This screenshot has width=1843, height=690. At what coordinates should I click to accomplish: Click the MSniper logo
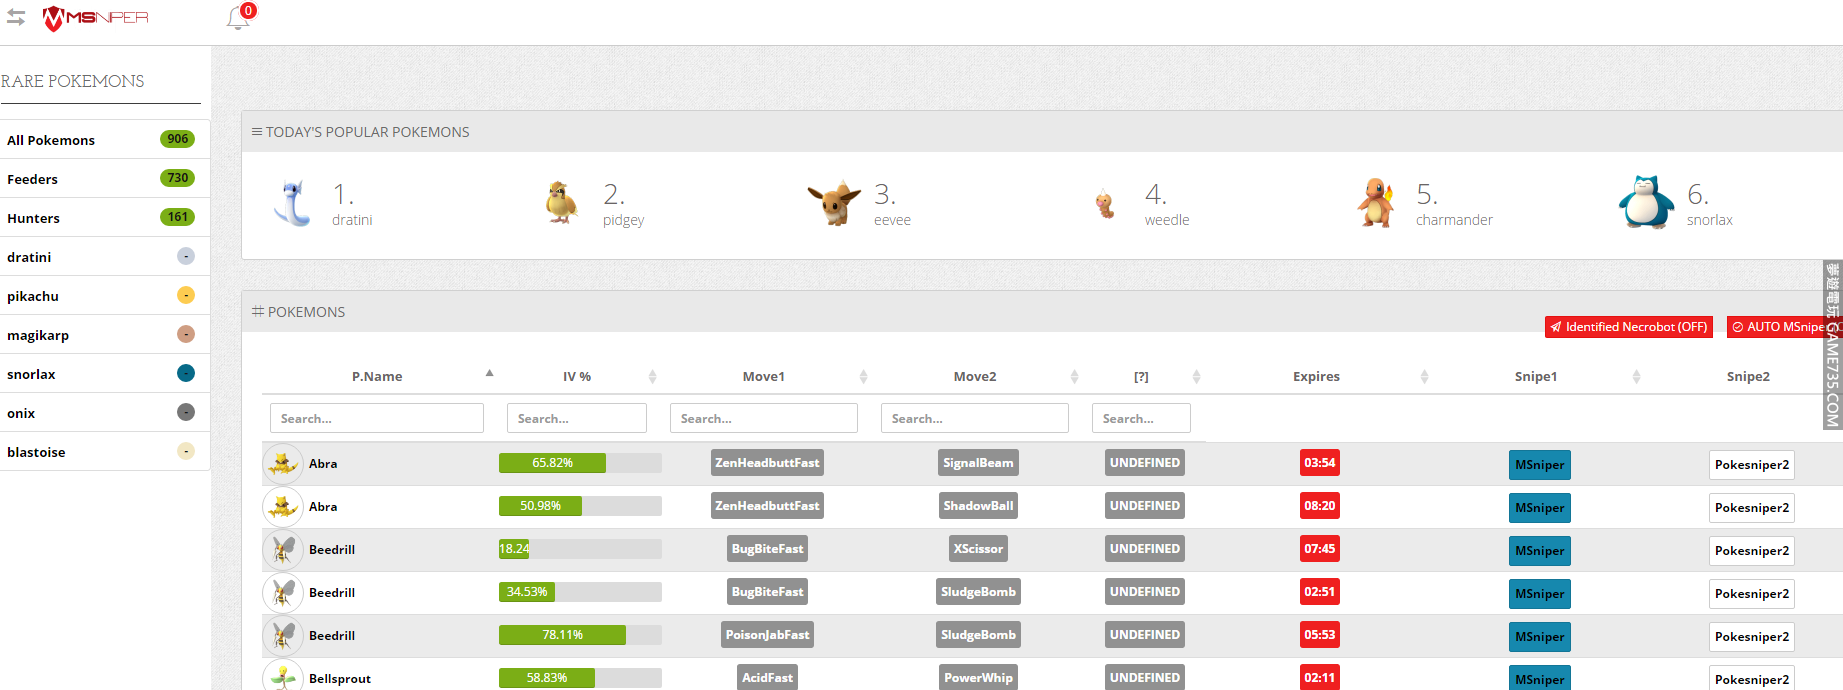[96, 18]
